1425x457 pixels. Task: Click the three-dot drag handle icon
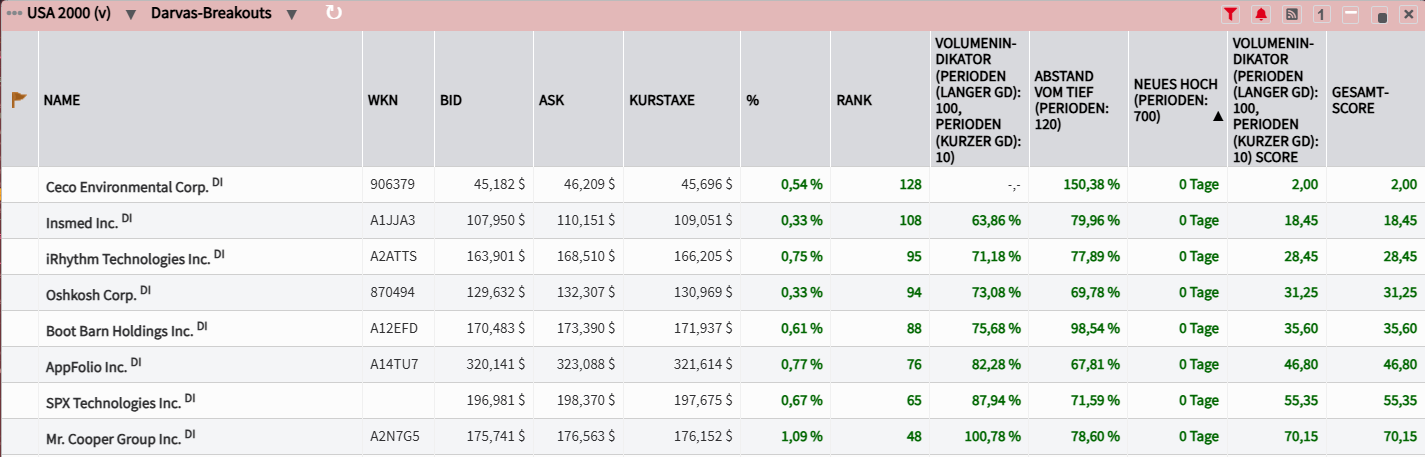coord(14,13)
